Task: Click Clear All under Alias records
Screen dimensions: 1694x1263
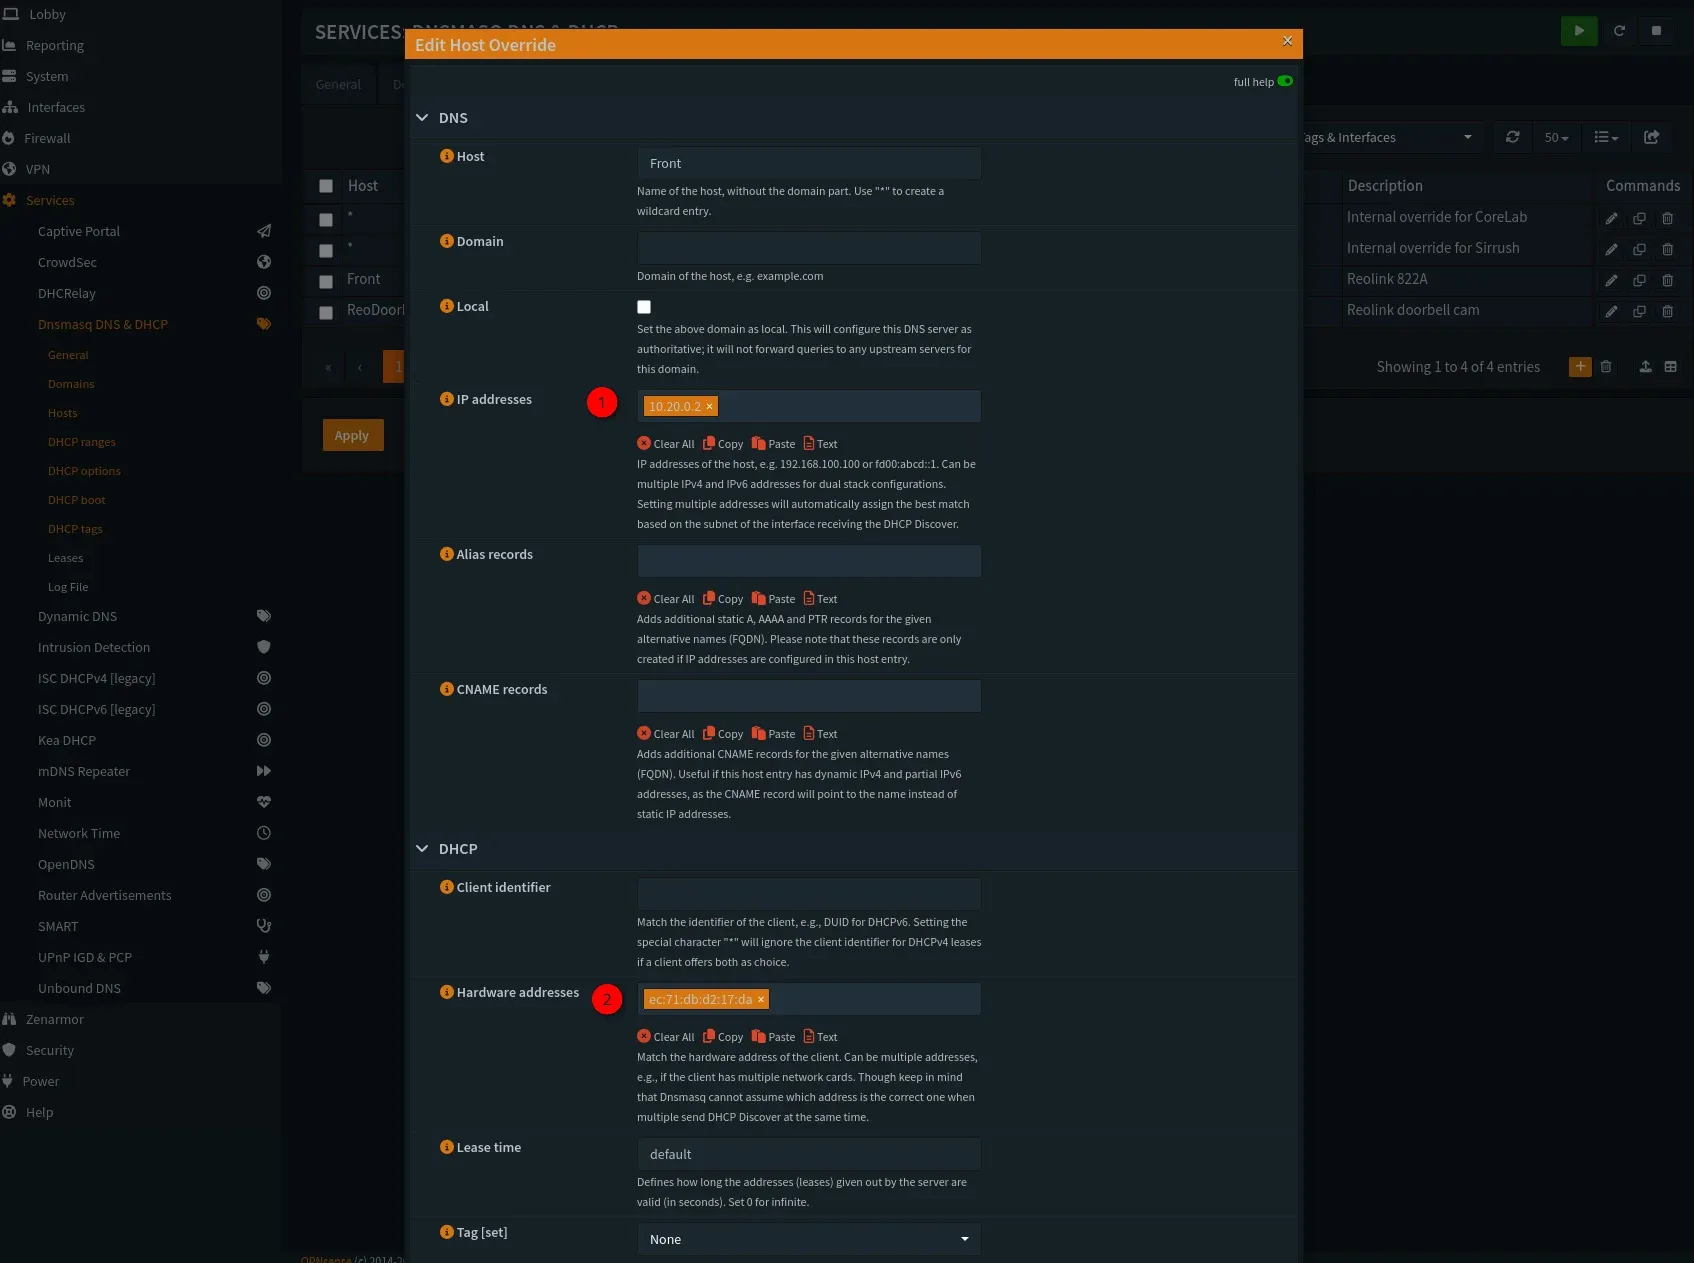Action: click(x=666, y=599)
